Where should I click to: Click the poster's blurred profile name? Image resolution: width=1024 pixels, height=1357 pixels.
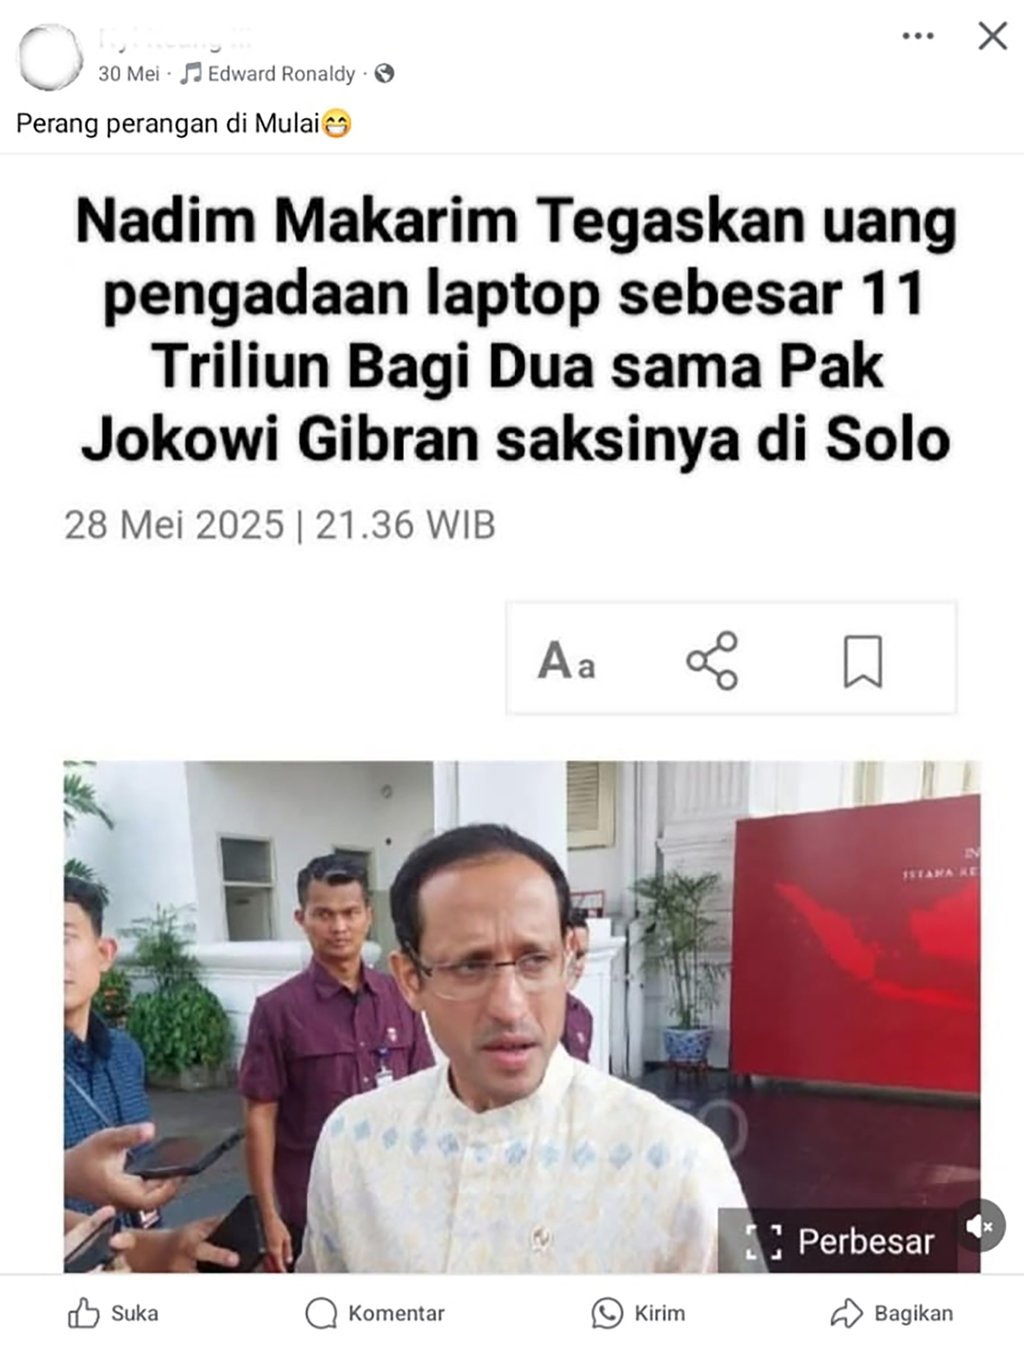175,40
